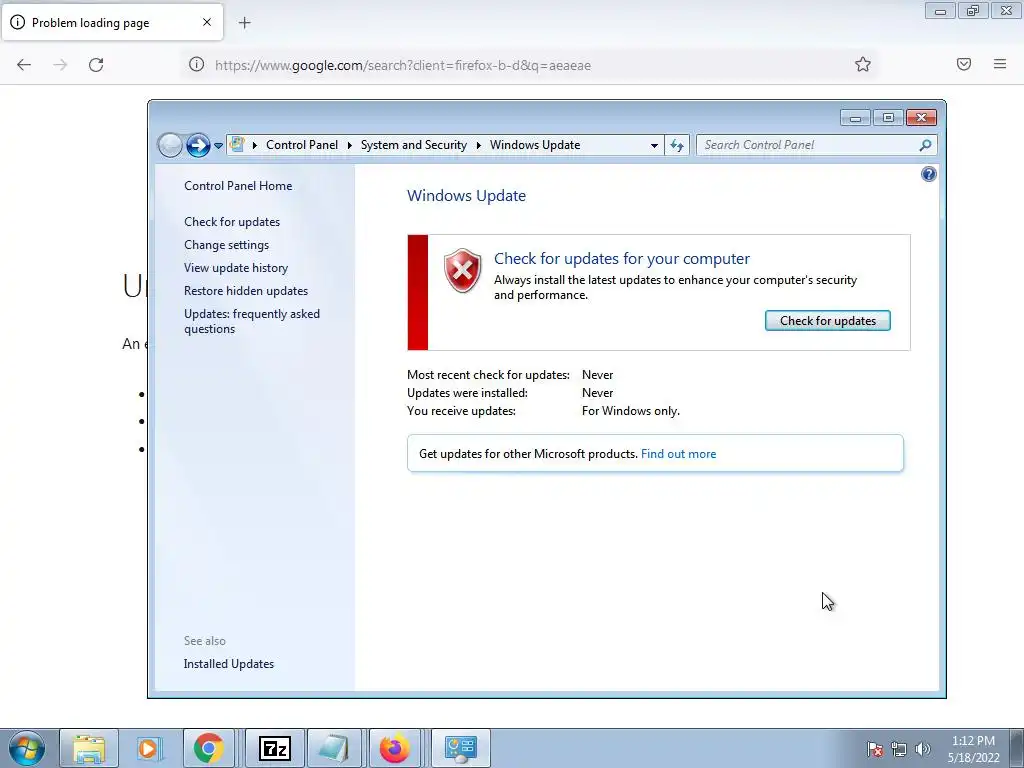Viewport: 1024px width, 768px height.
Task: Click the Windows Update help question-mark icon
Action: tap(928, 174)
